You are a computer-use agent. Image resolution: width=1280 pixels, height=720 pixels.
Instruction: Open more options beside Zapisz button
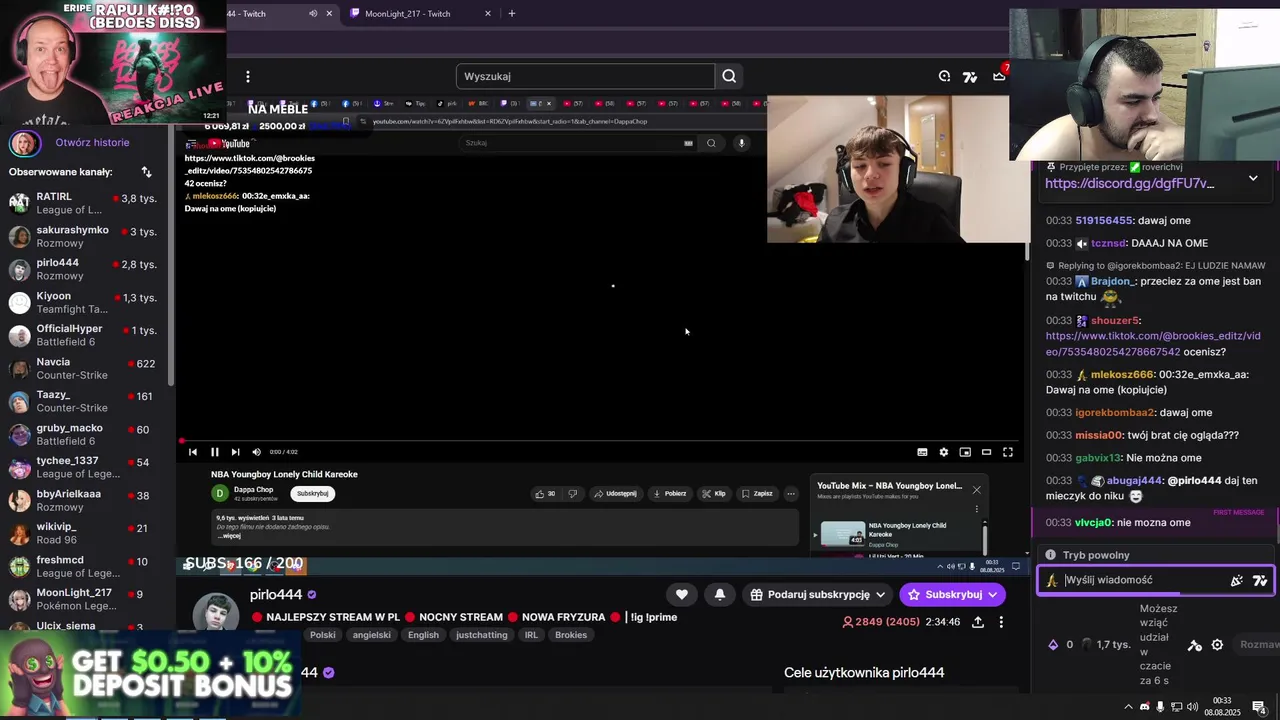click(791, 493)
